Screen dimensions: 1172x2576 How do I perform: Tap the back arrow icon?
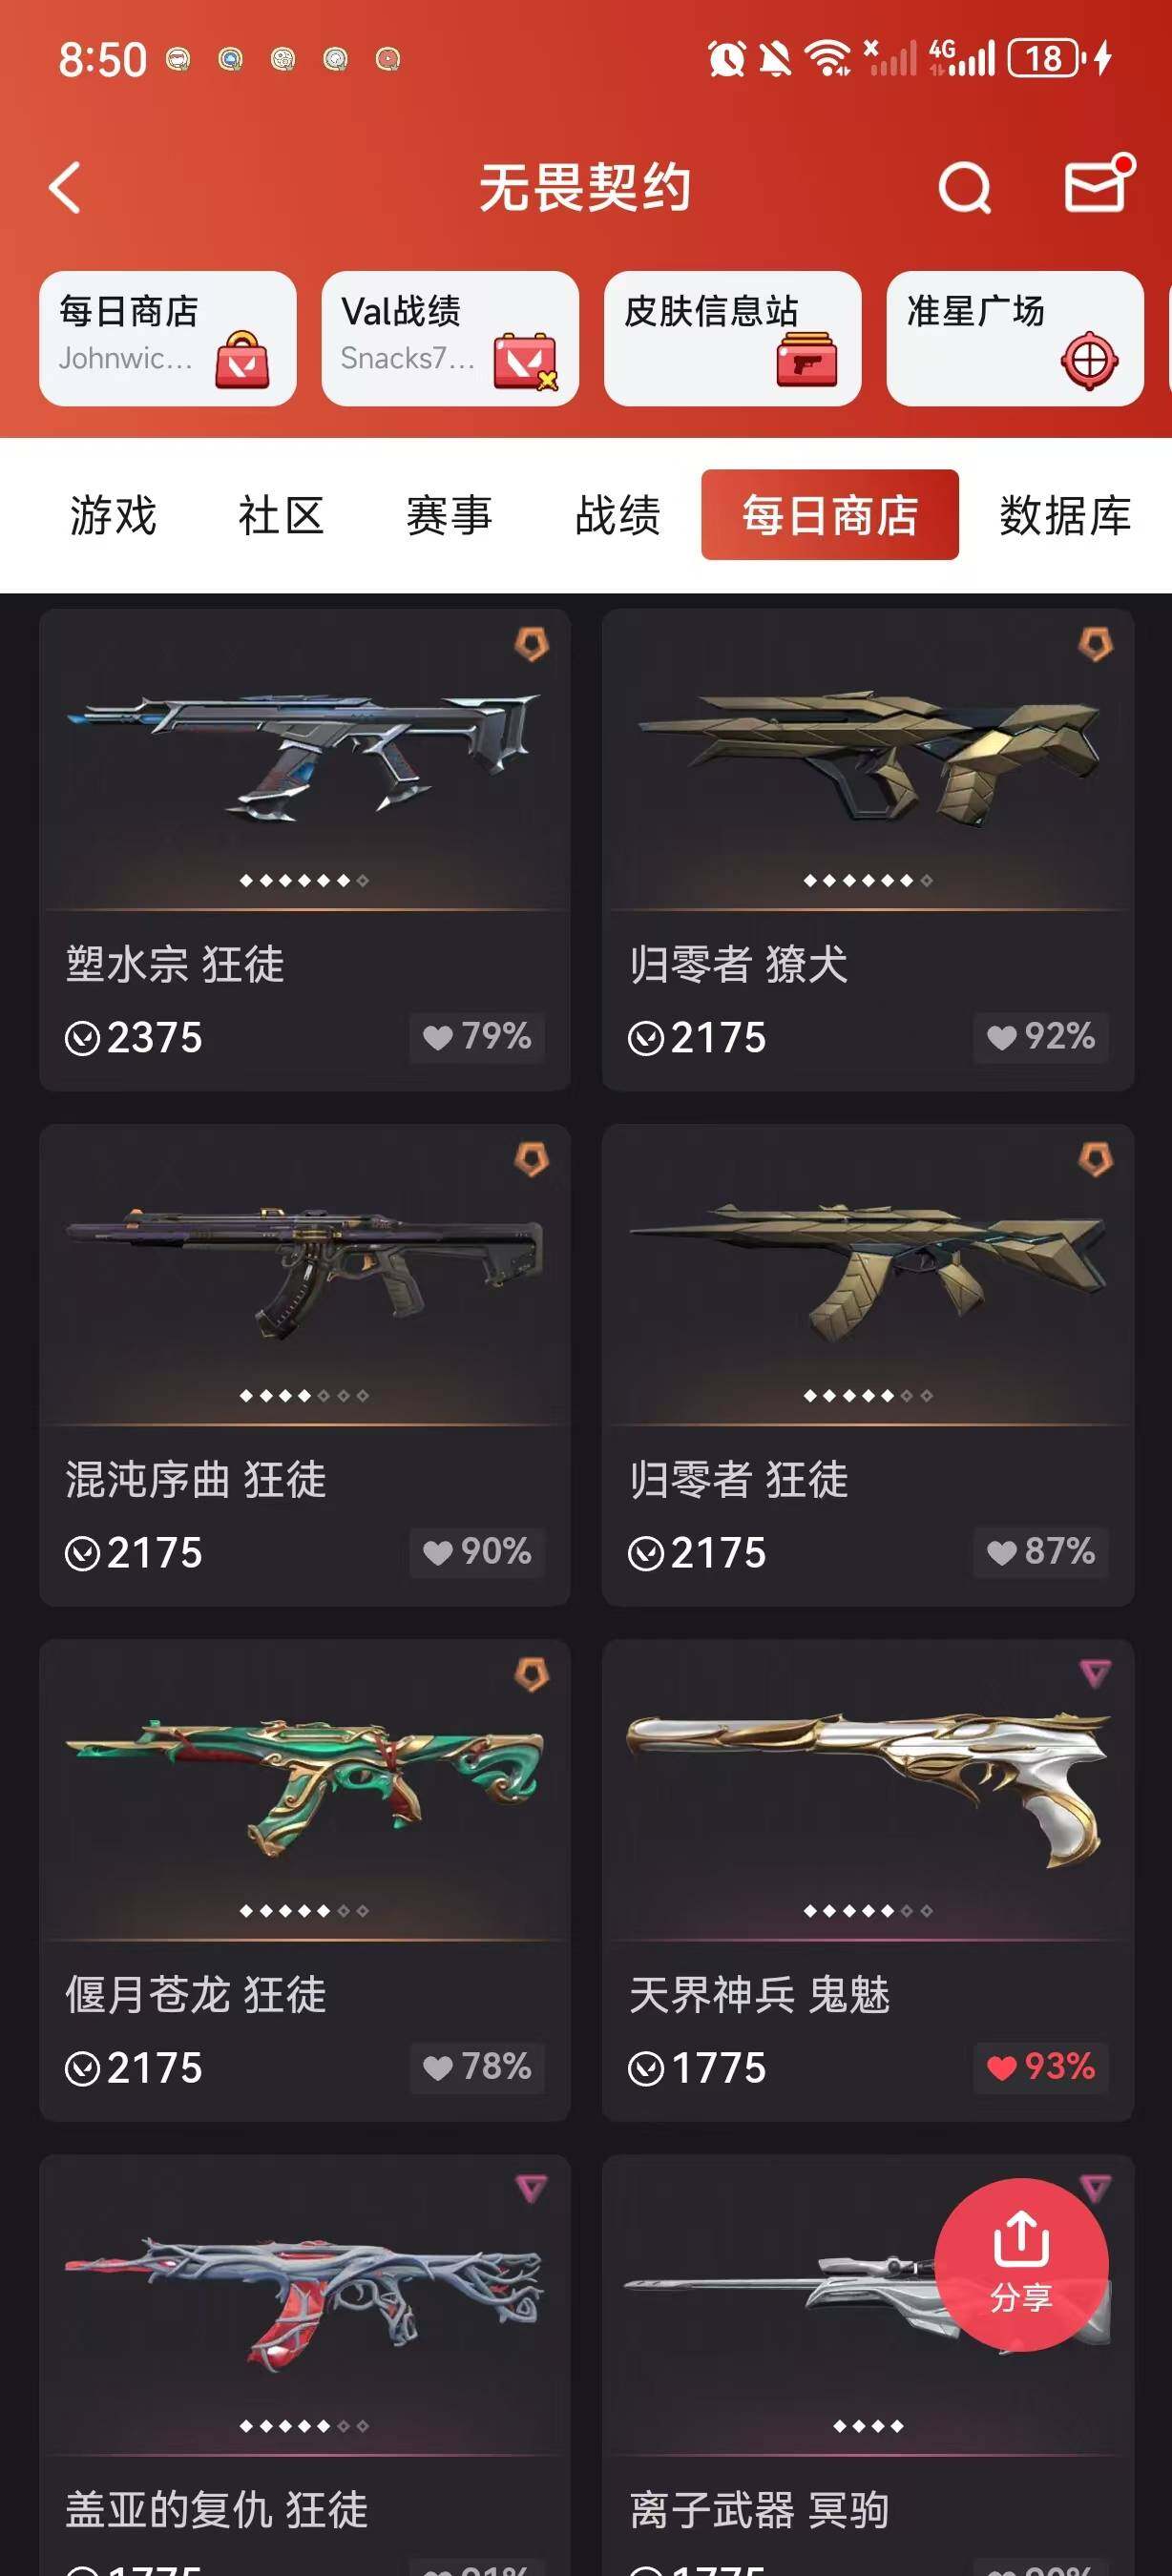click(x=65, y=187)
